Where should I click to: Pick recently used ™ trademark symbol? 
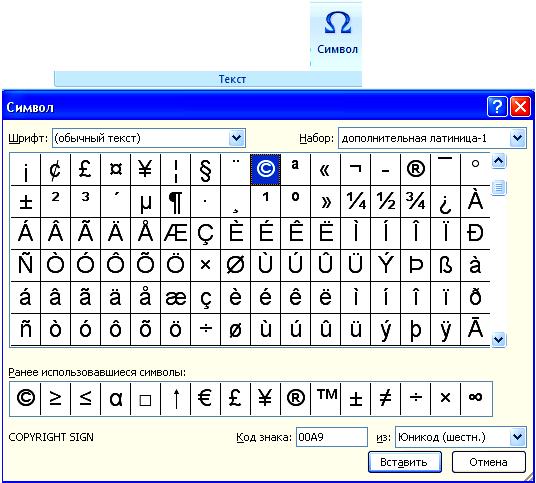325,399
